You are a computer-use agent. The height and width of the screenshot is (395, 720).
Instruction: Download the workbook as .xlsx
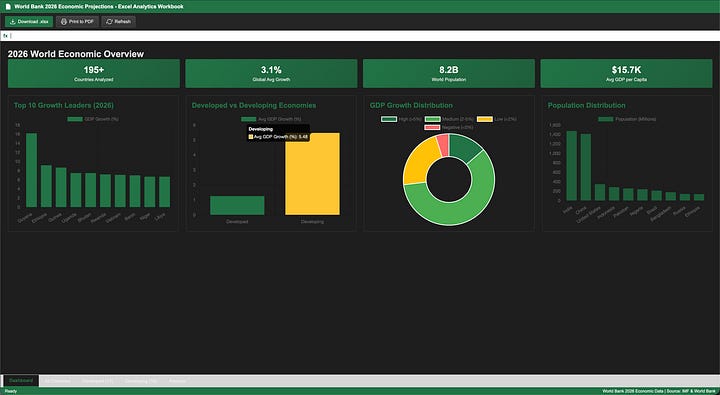pyautogui.click(x=29, y=22)
